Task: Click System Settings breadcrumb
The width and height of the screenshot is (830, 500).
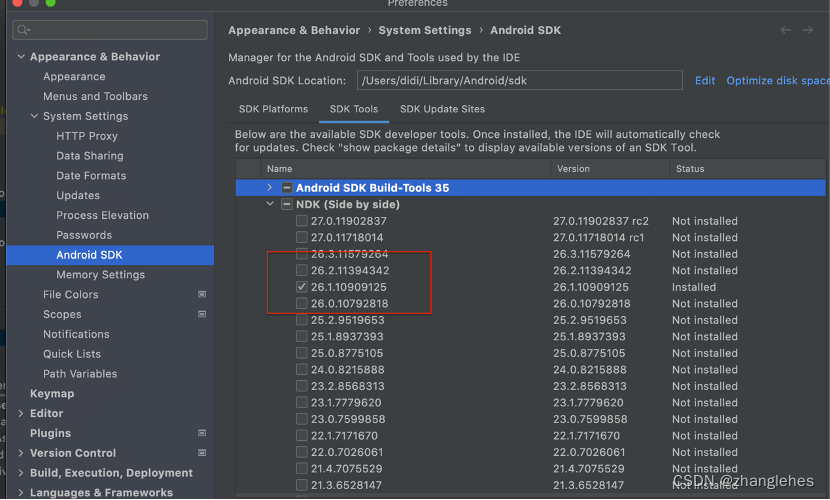Action: tap(425, 30)
